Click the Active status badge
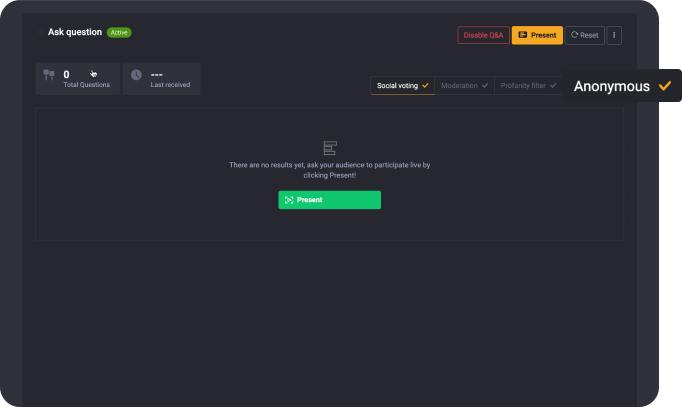The image size is (682, 407). [x=119, y=33]
